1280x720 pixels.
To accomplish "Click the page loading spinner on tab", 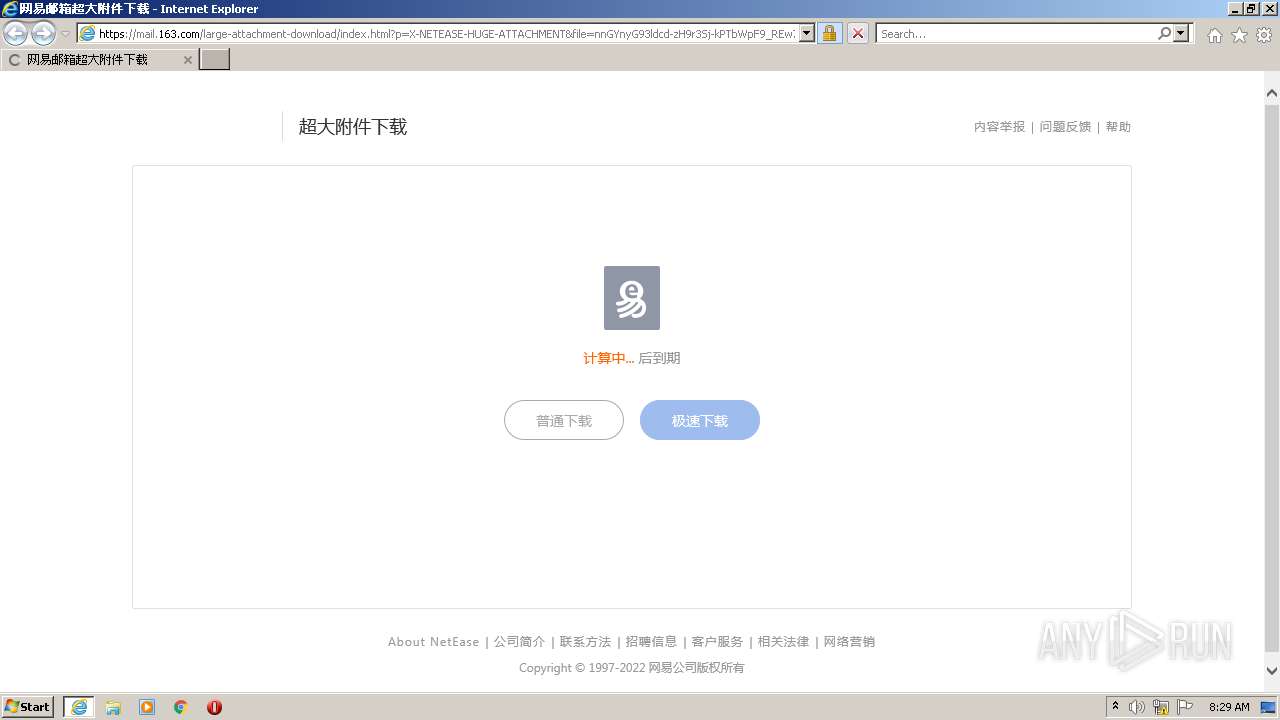I will click(14, 60).
